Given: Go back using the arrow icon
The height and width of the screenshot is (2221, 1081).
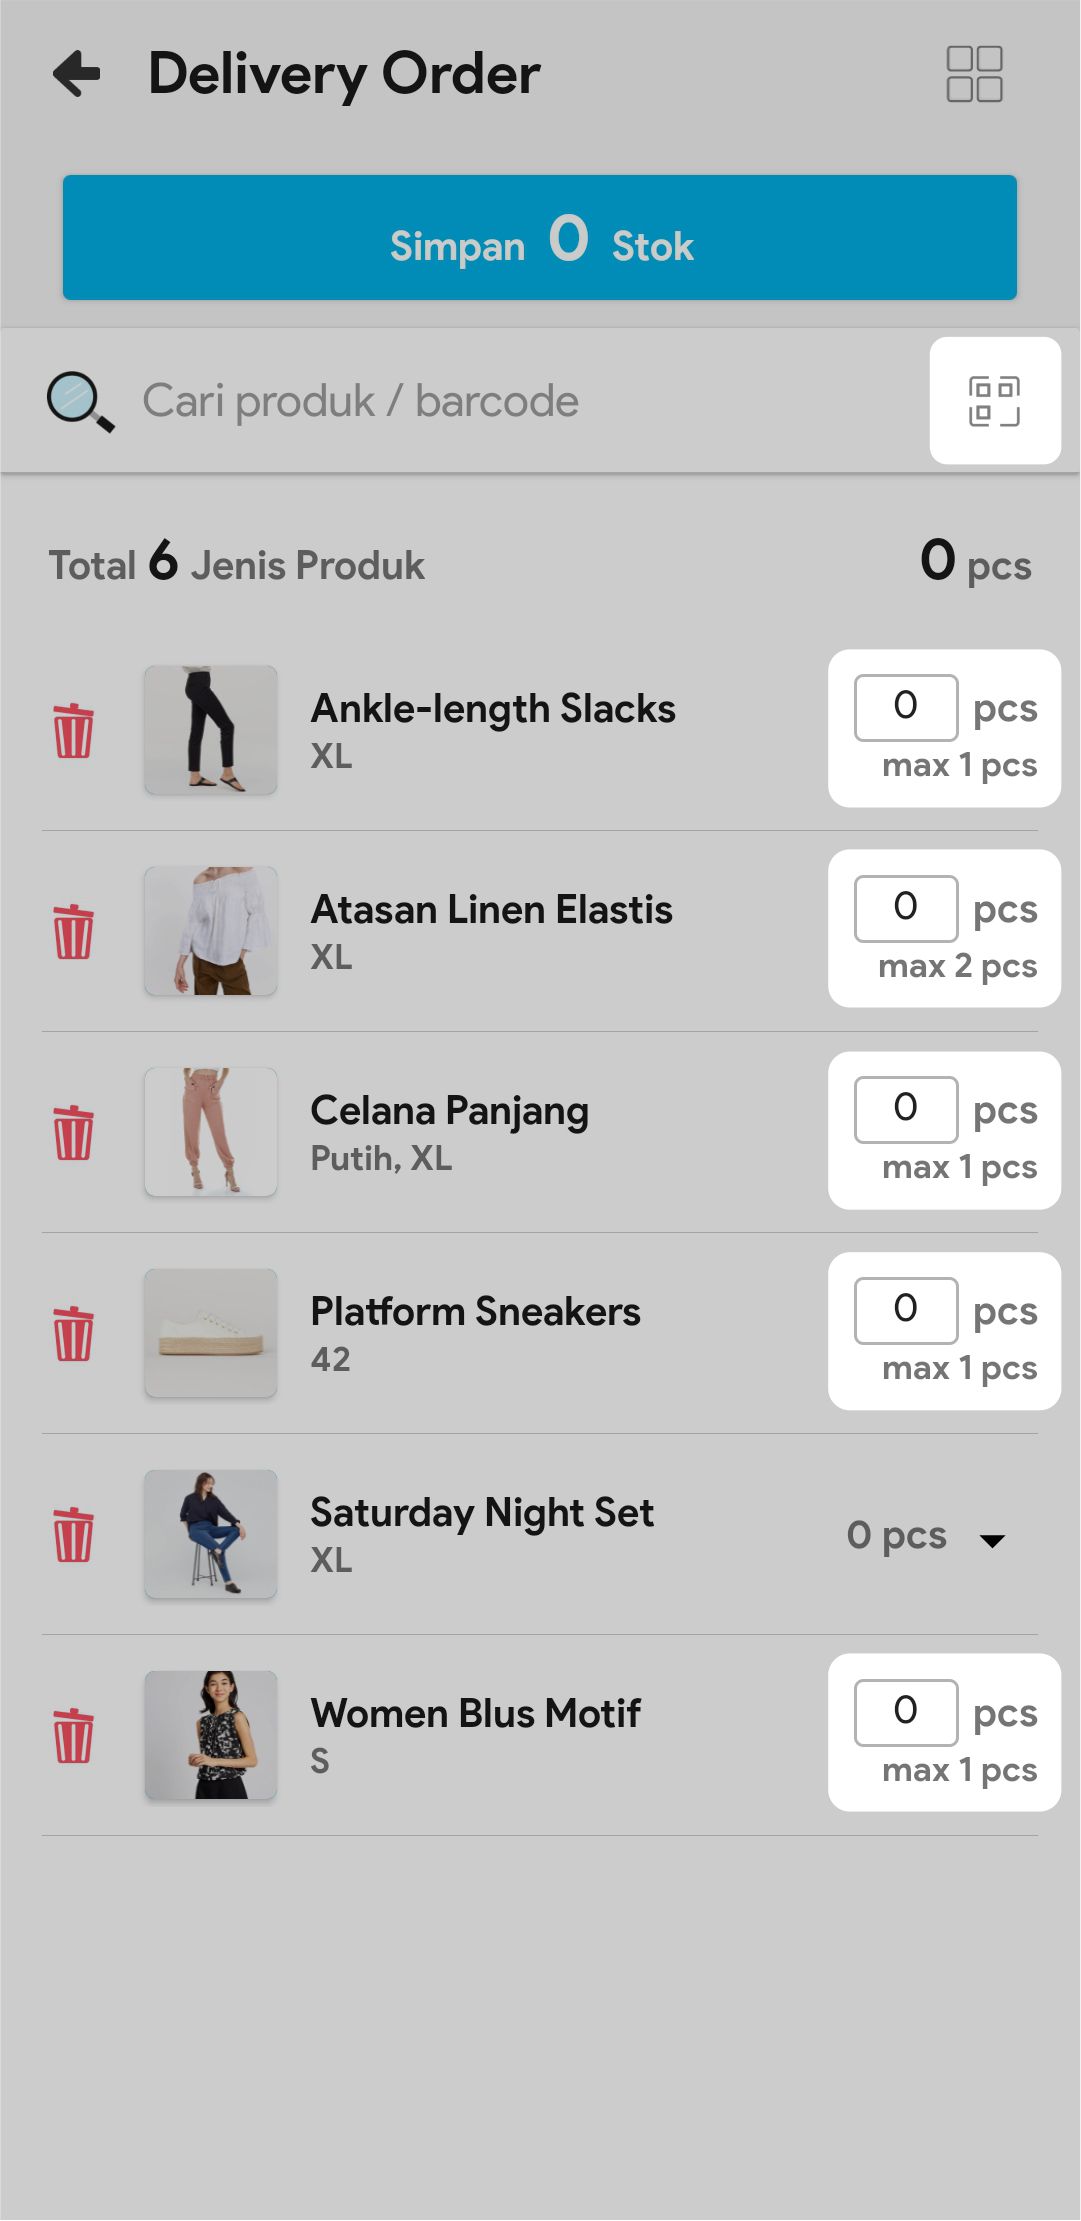Looking at the screenshot, I should 77,74.
